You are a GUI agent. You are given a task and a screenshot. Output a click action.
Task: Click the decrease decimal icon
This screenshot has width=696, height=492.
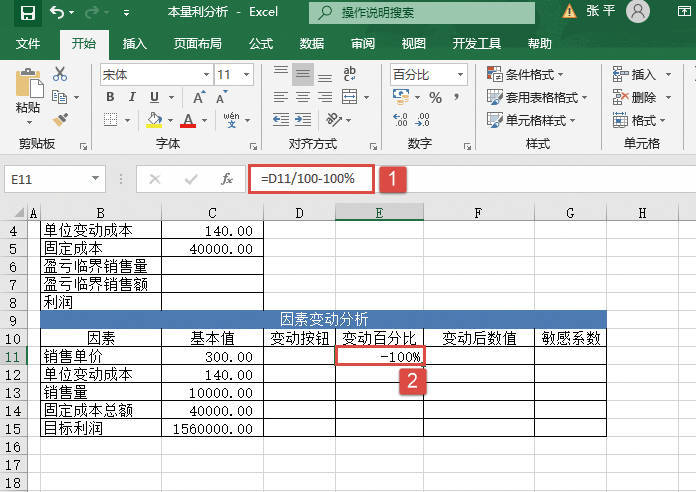422,119
